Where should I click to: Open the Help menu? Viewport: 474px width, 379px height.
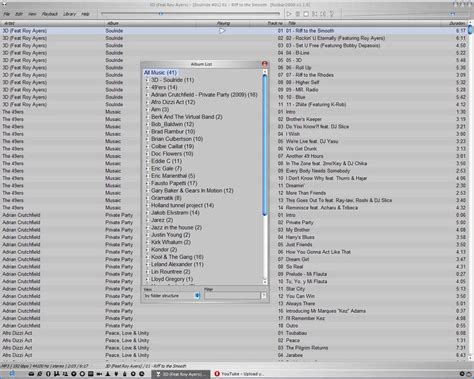click(85, 14)
